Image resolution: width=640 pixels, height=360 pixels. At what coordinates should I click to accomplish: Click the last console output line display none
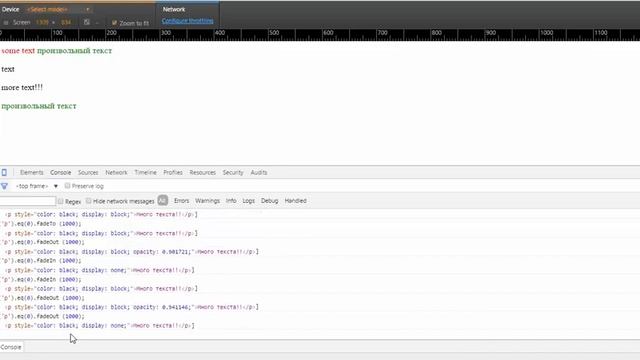click(x=100, y=326)
